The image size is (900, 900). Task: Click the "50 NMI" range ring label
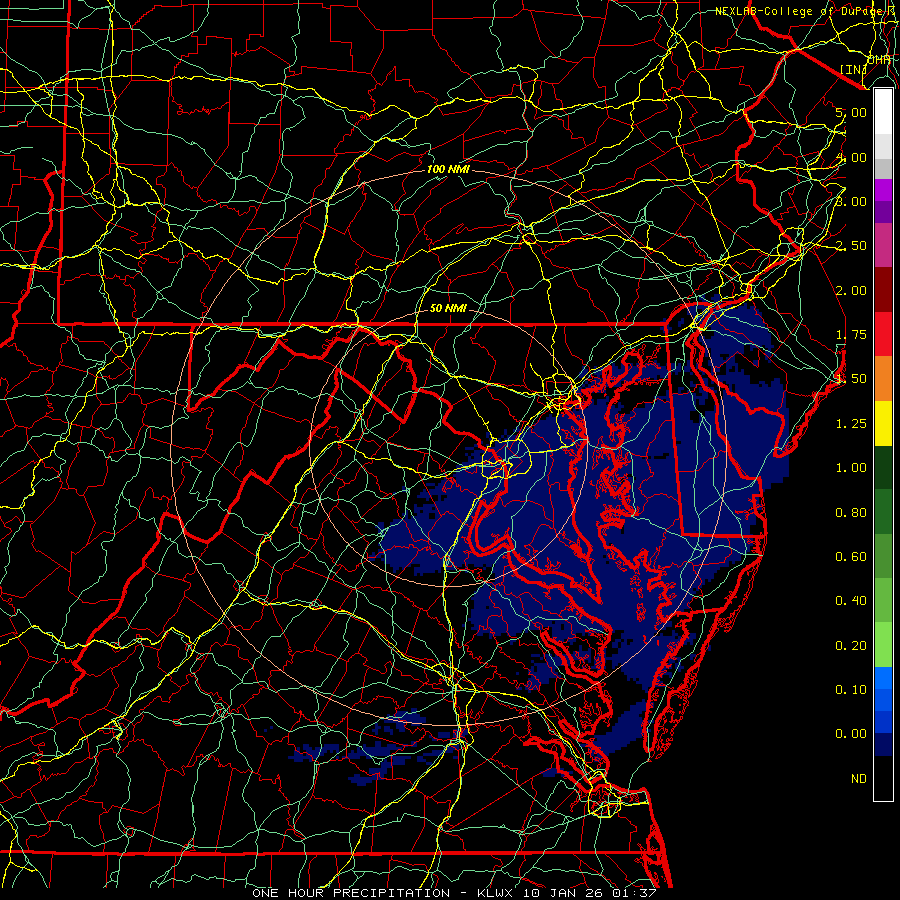pyautogui.click(x=448, y=308)
